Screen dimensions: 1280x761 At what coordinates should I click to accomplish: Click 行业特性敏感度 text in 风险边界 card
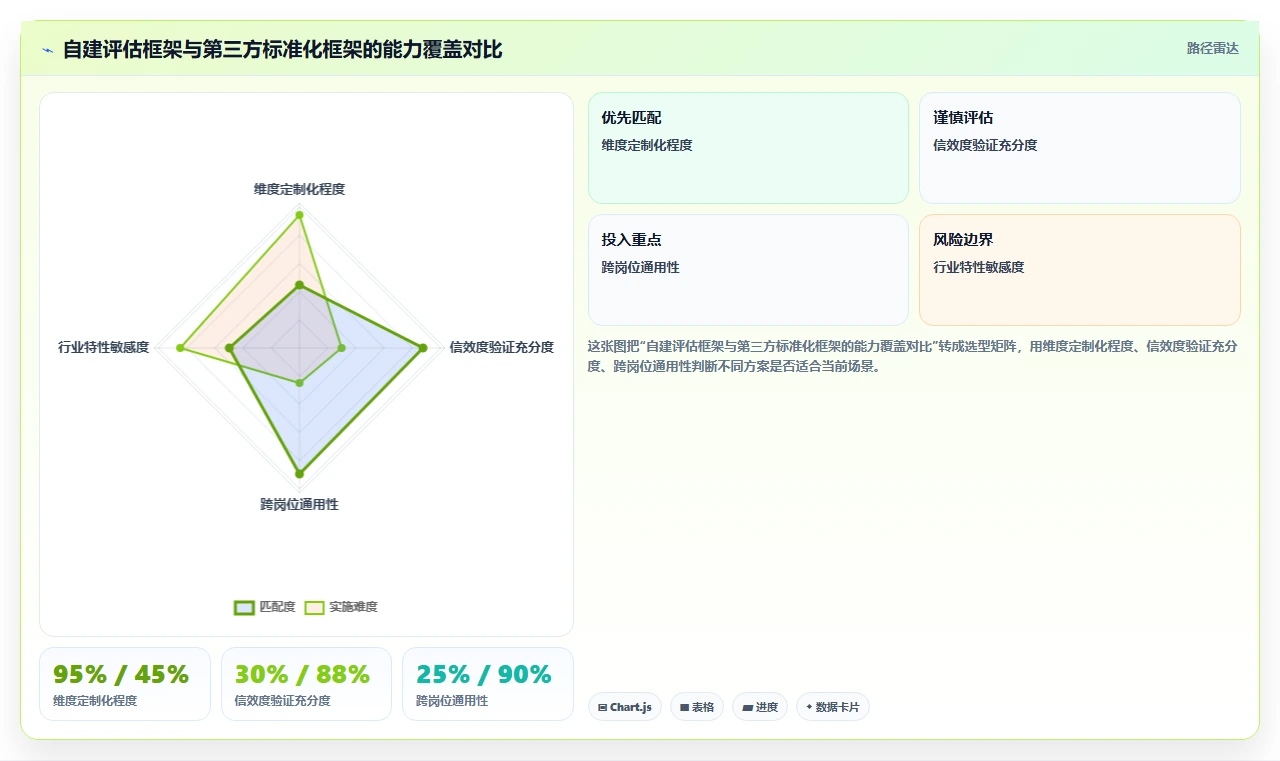pyautogui.click(x=979, y=267)
